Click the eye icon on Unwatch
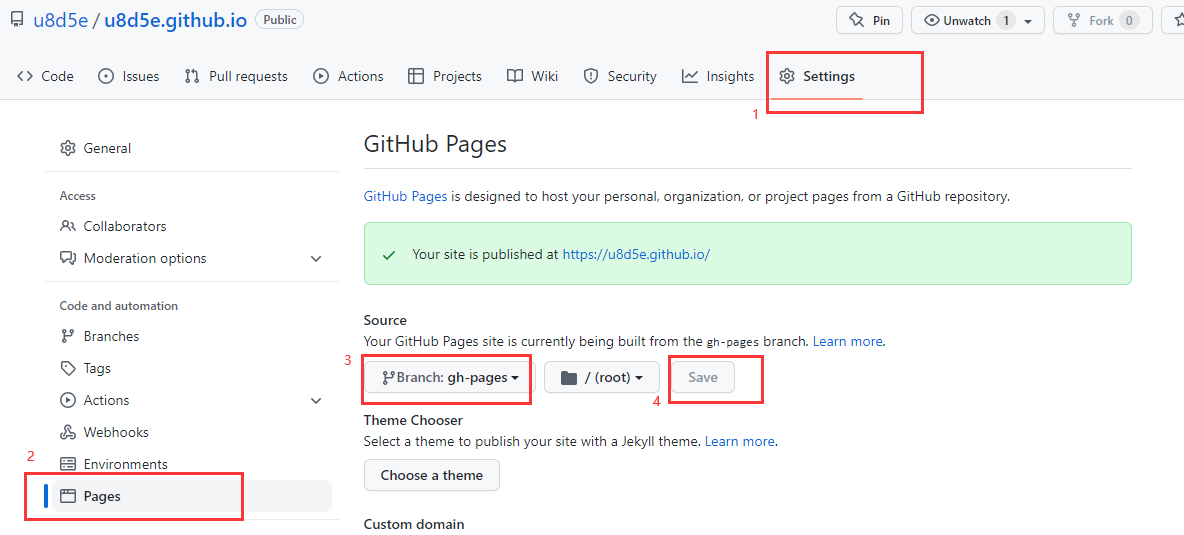Viewport: 1184px width, 535px height. [932, 20]
